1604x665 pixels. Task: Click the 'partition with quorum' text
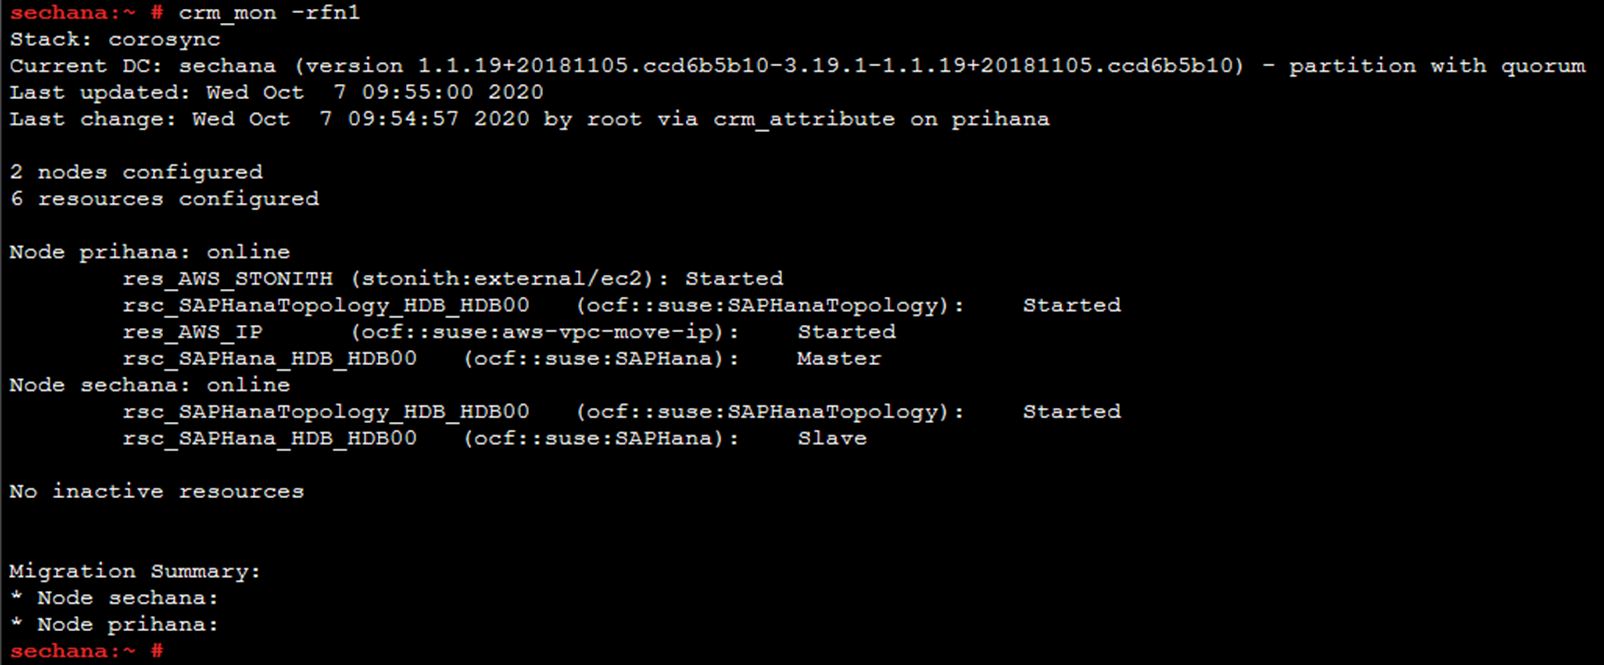click(1436, 66)
